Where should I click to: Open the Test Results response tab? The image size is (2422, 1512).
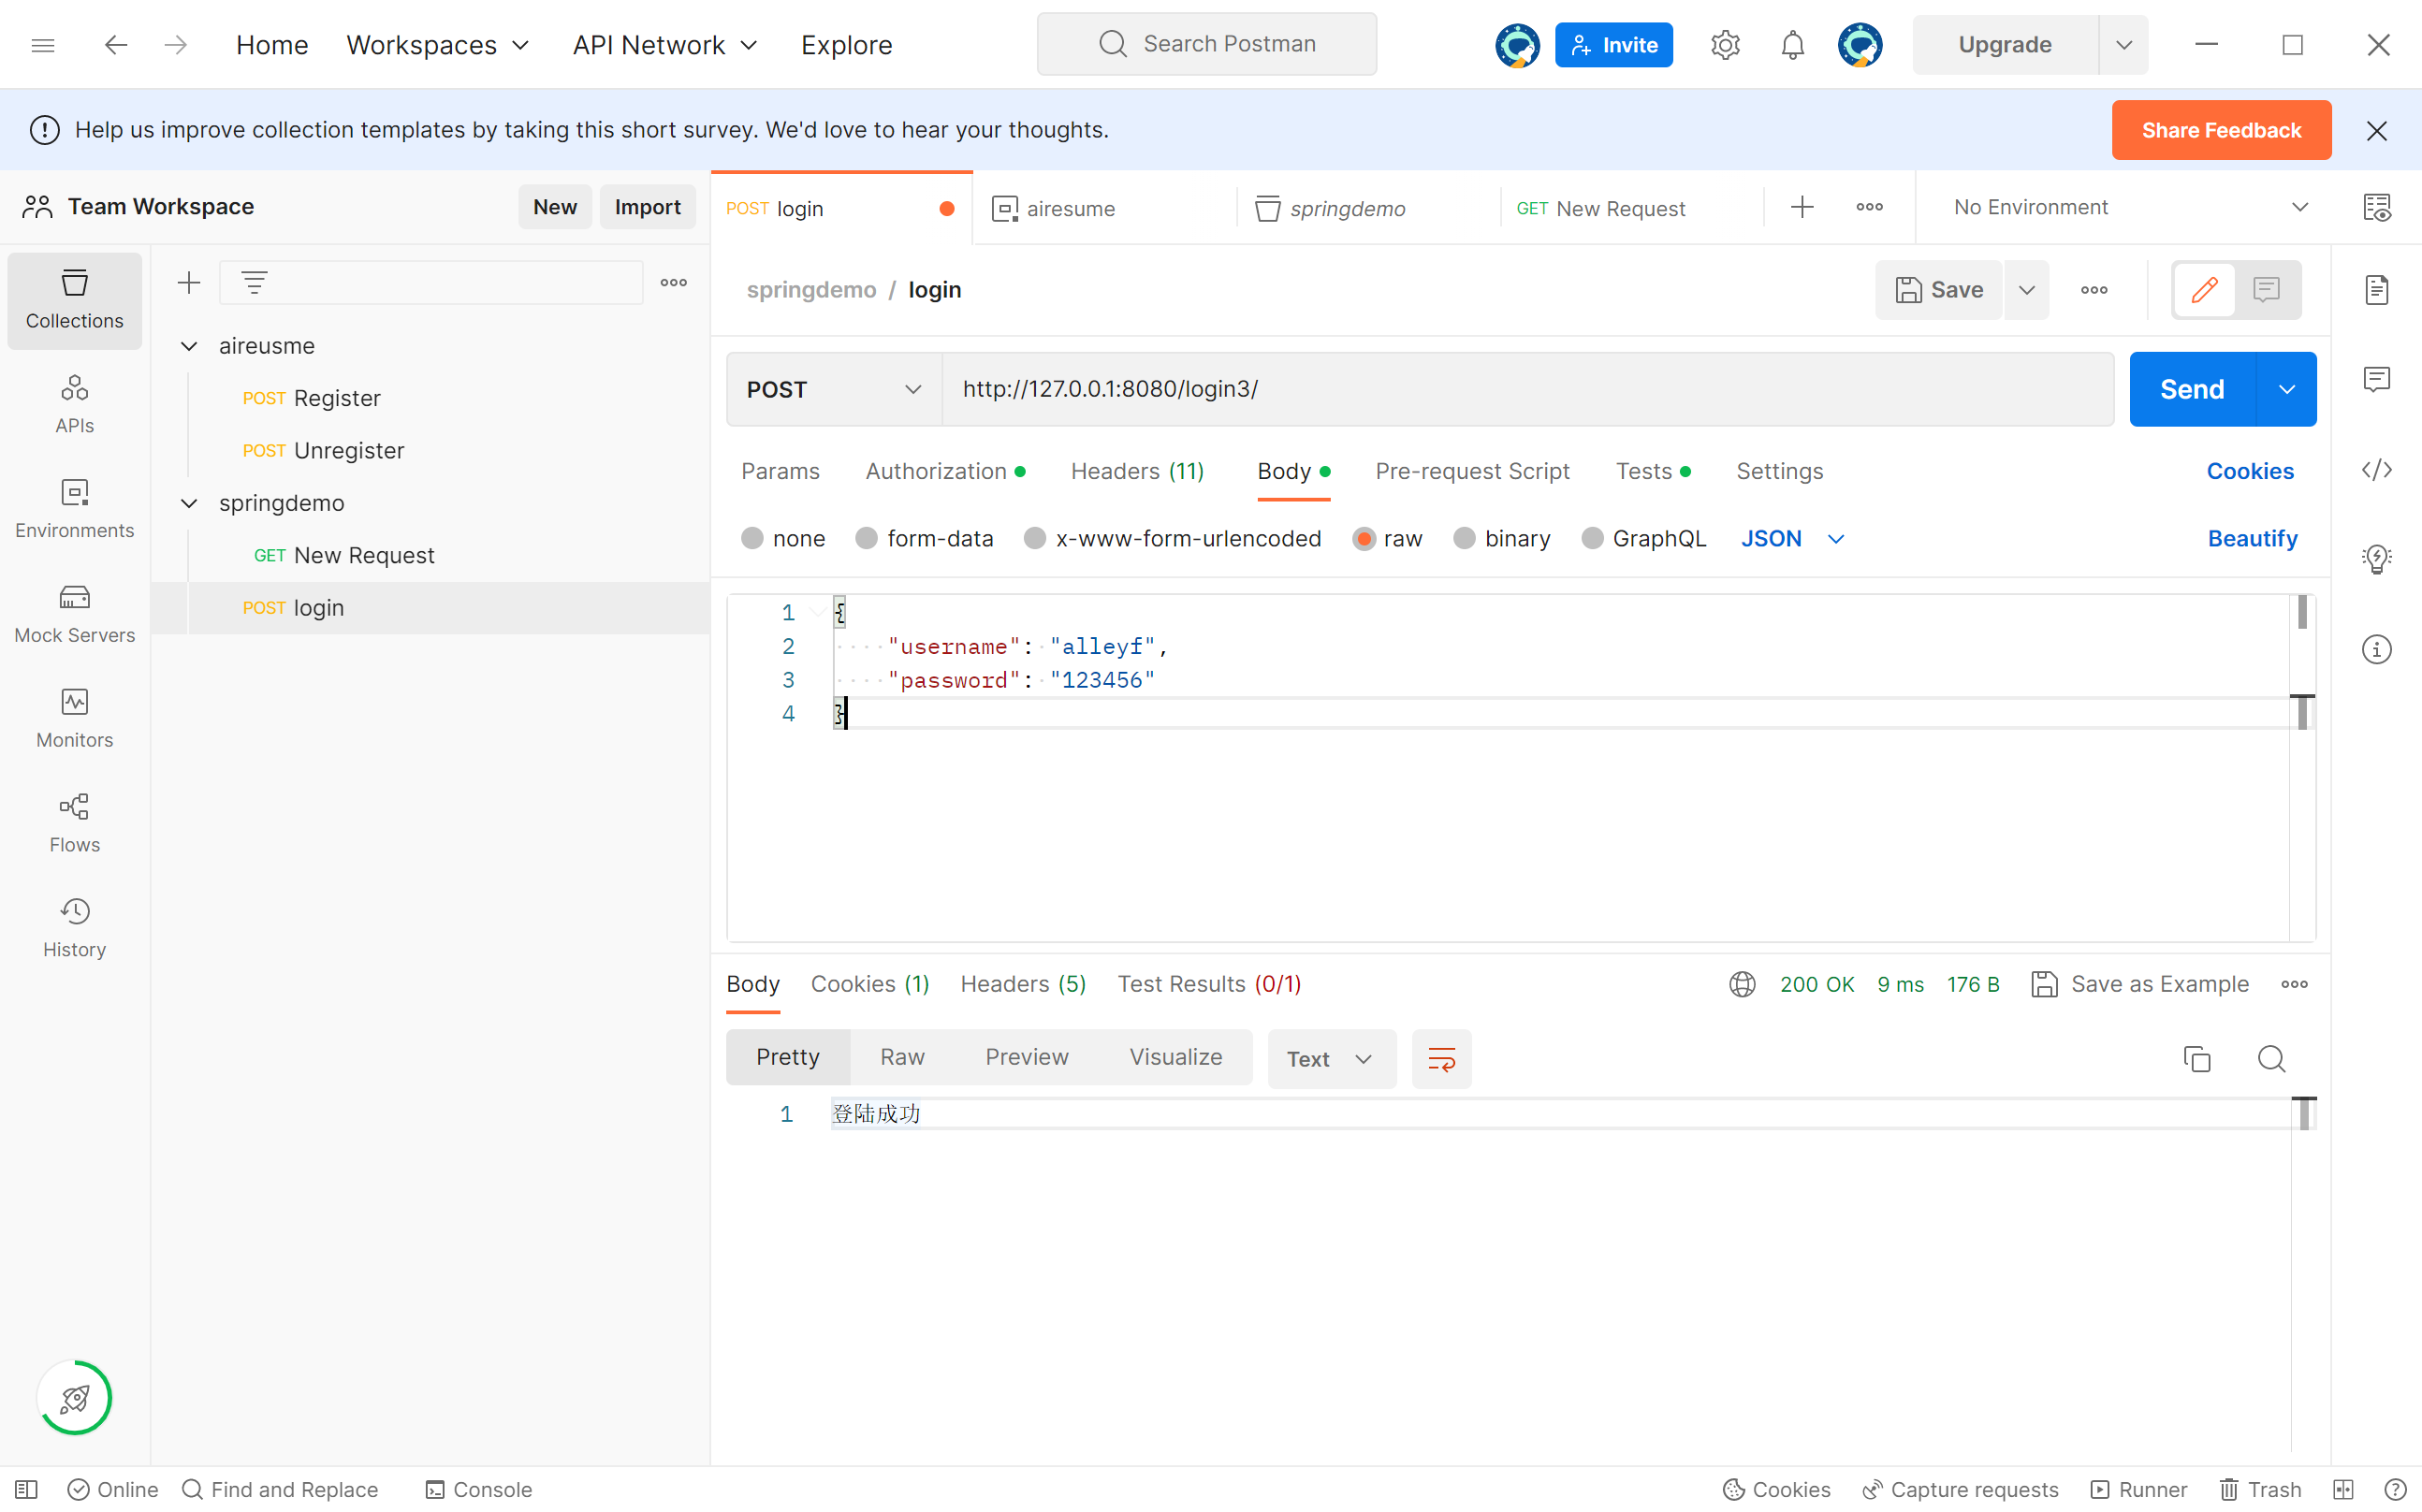point(1208,984)
